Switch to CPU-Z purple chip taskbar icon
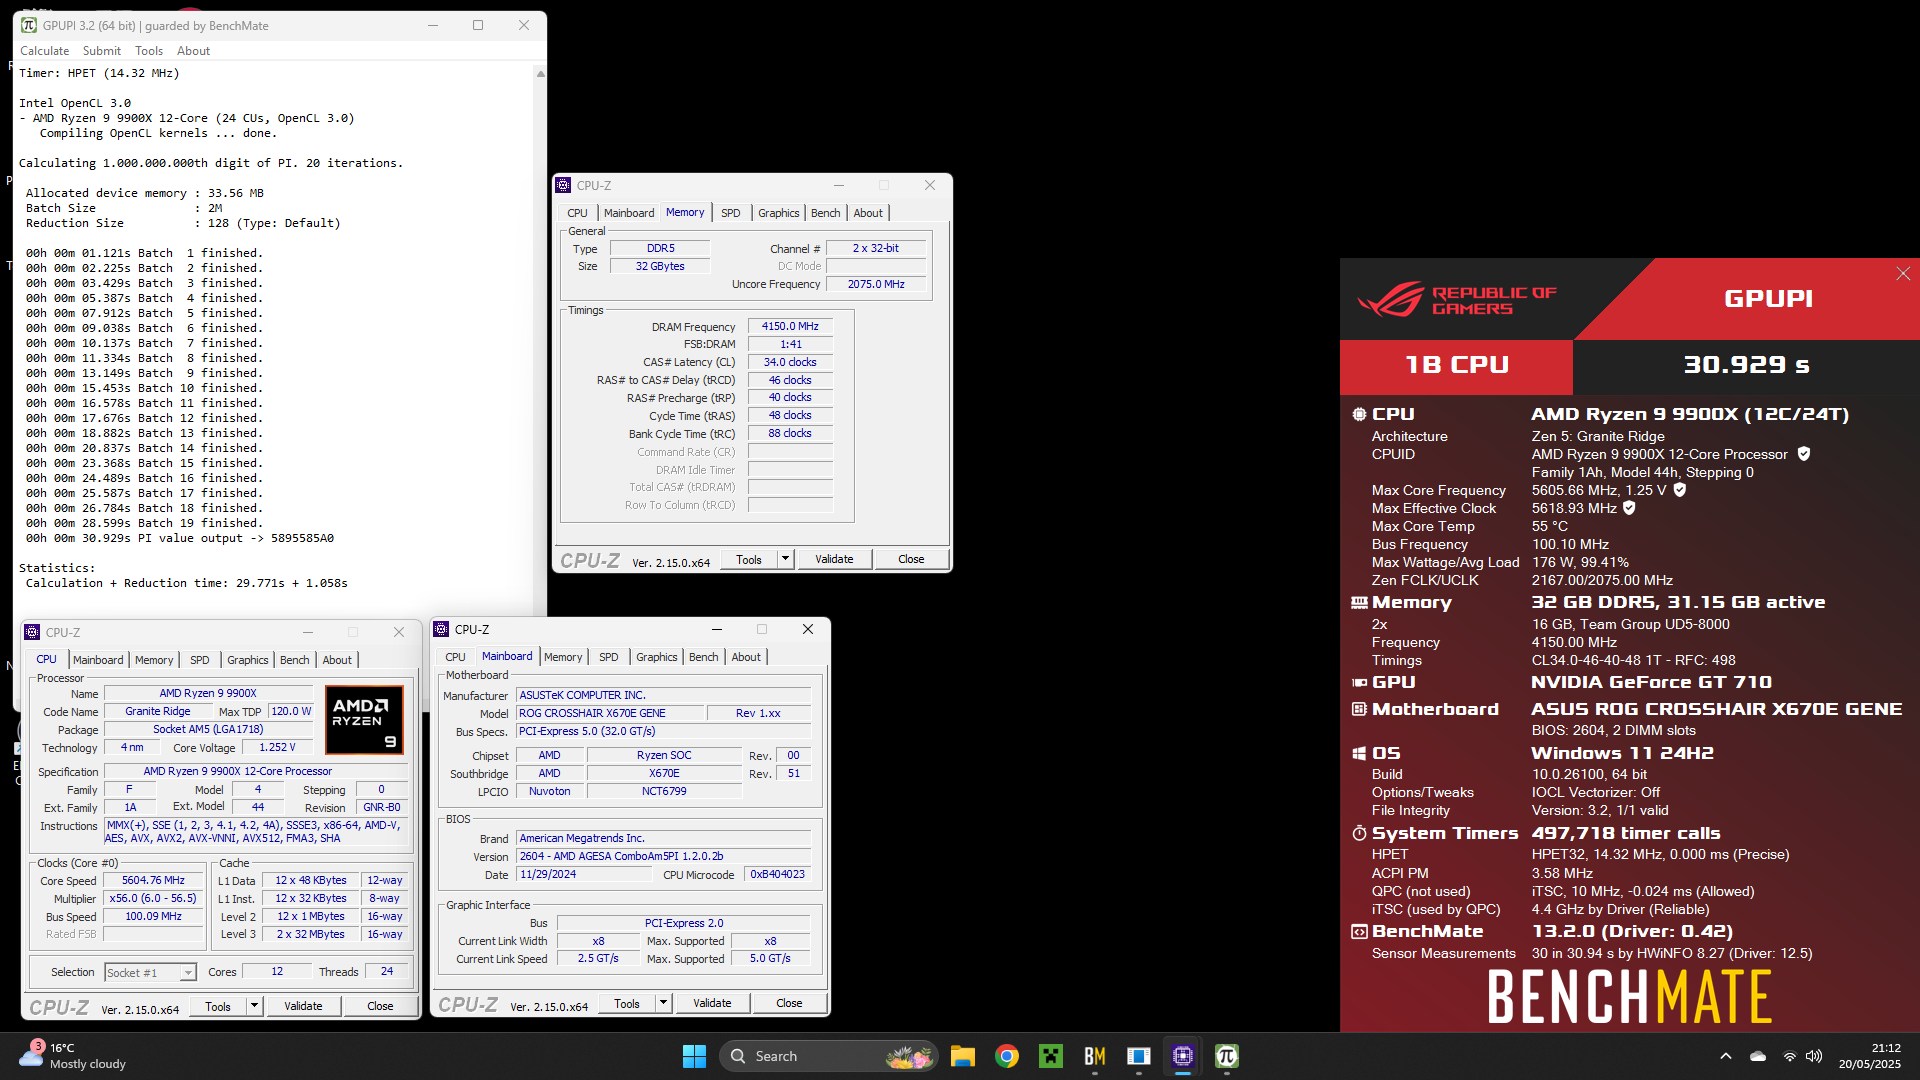The image size is (1920, 1080). tap(1183, 1056)
